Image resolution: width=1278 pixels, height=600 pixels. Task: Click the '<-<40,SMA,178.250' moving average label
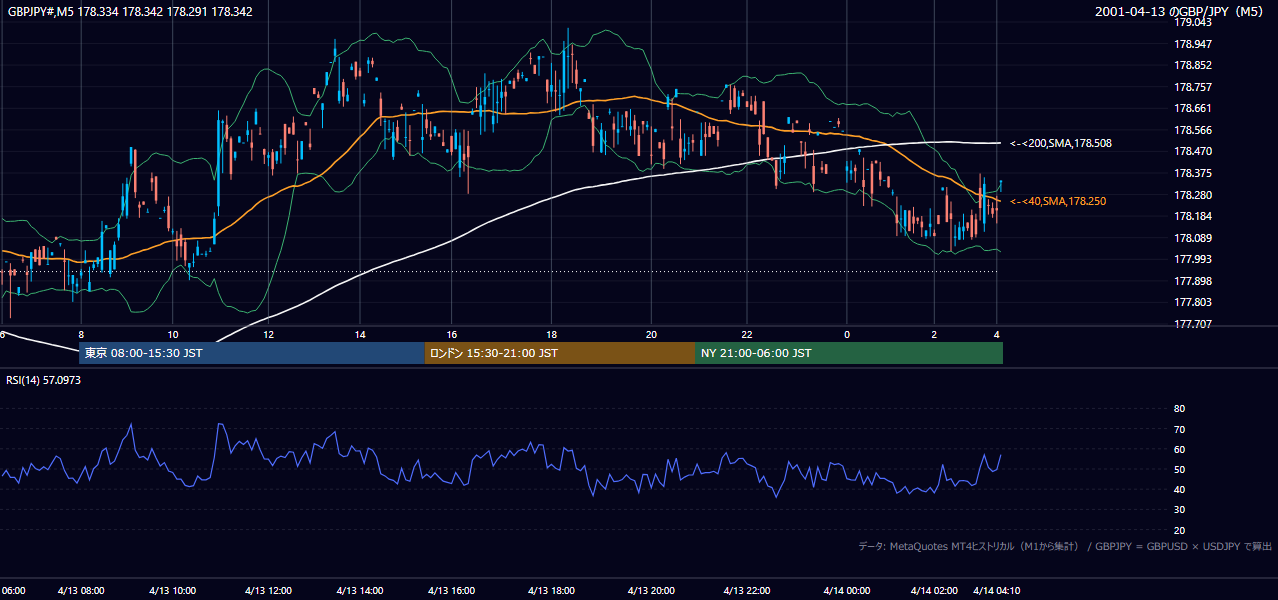[1058, 202]
